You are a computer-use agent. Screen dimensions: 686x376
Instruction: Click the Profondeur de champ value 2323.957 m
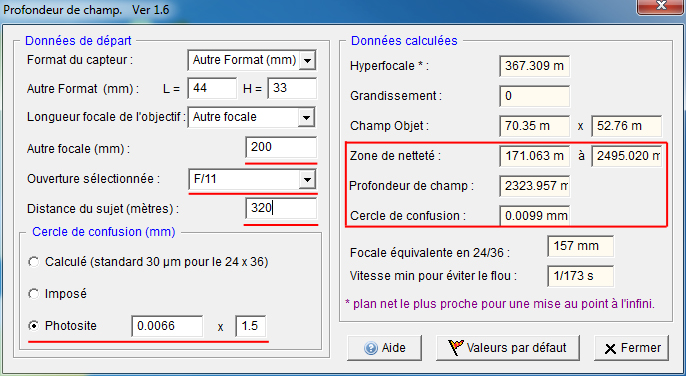(535, 186)
